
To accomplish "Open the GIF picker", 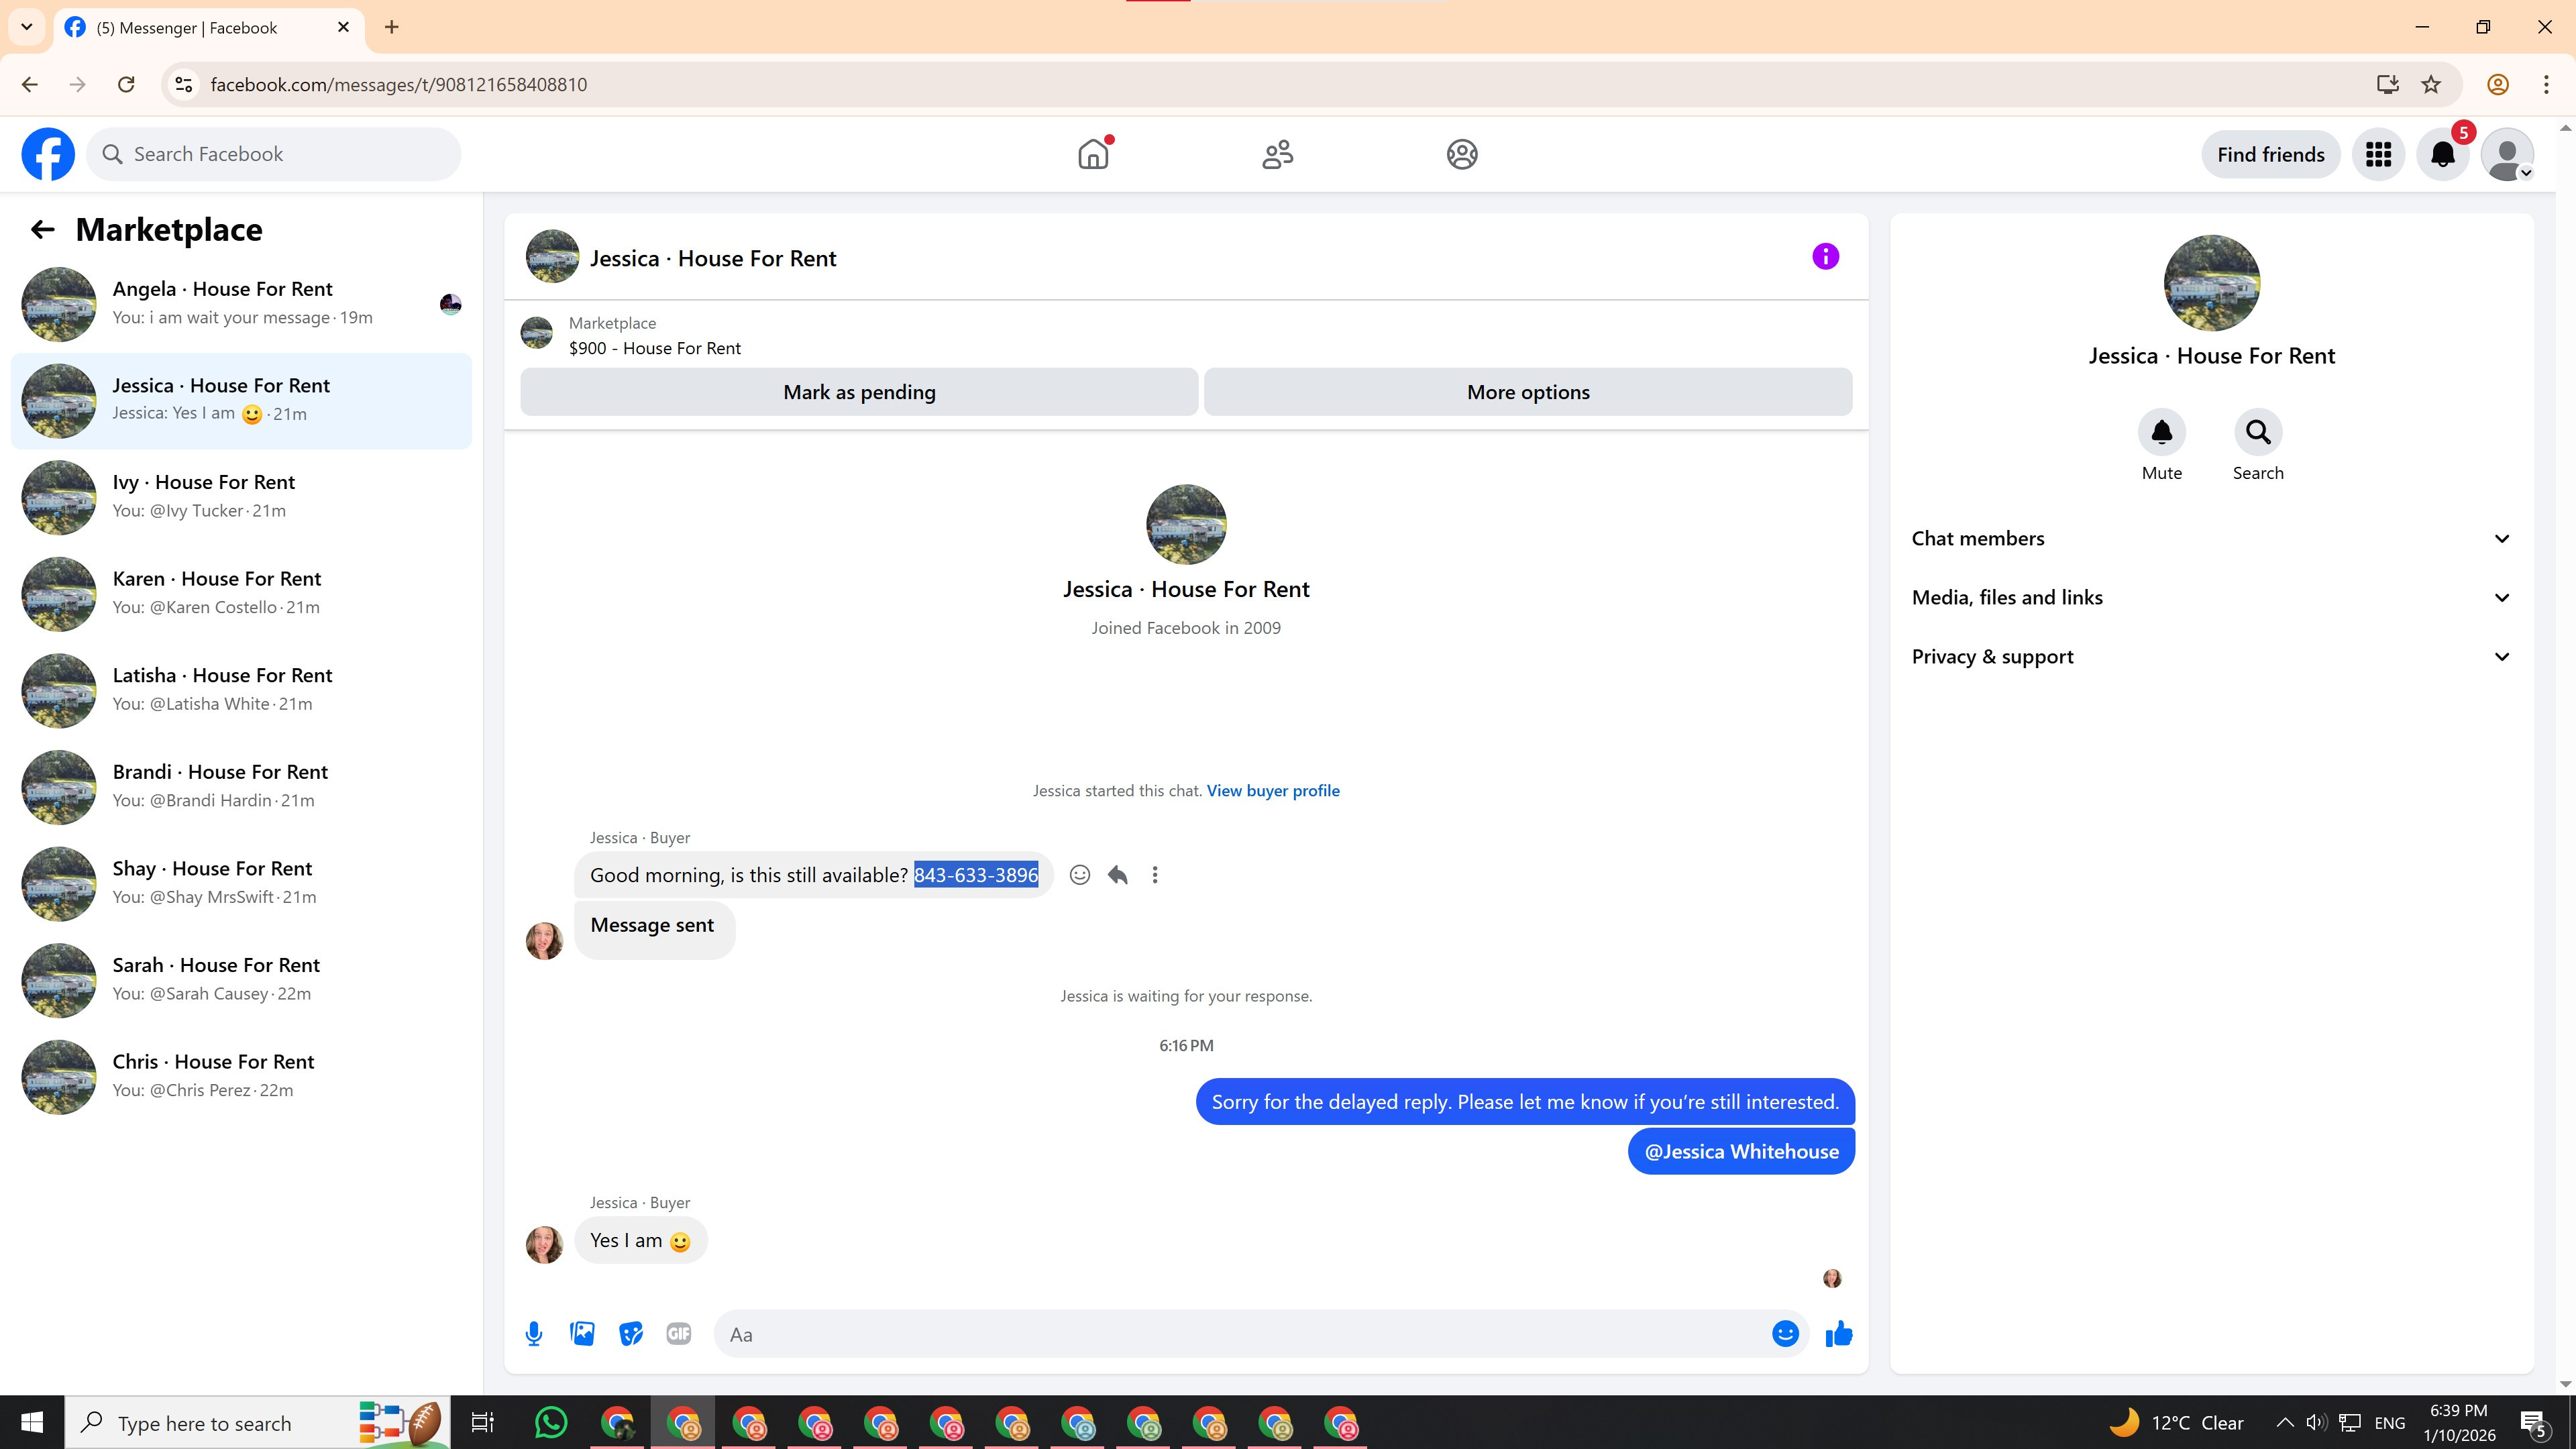I will (x=678, y=1334).
